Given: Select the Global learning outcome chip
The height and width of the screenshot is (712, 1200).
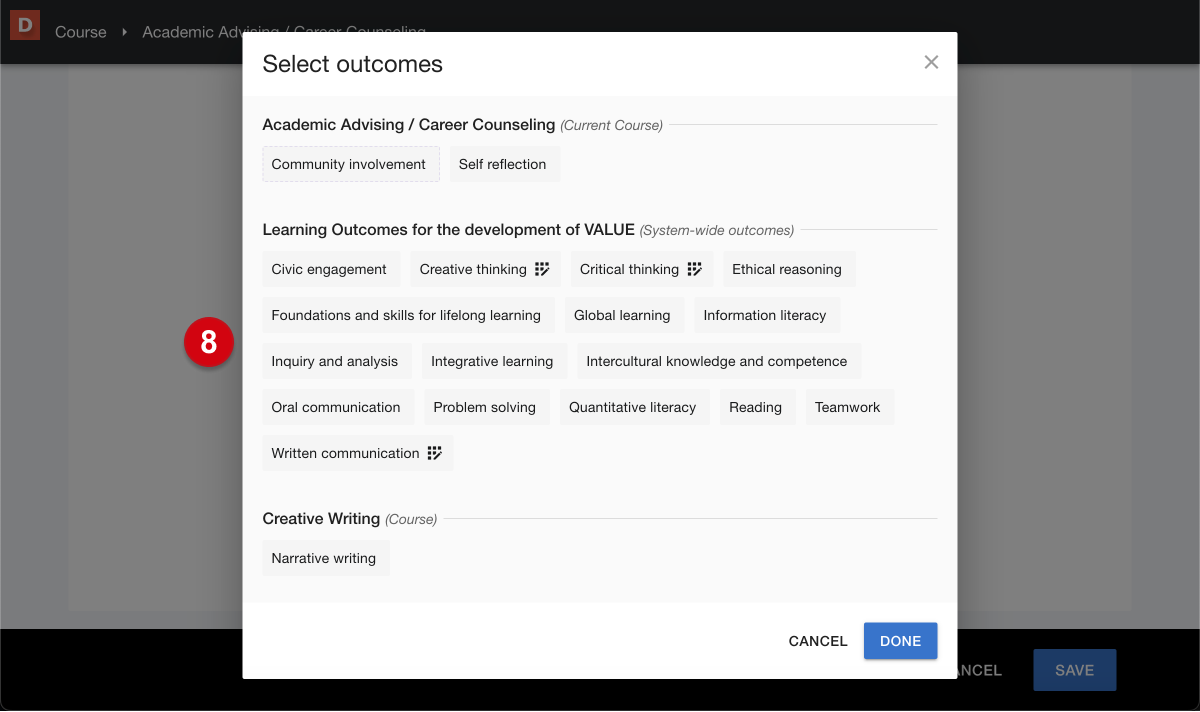Looking at the screenshot, I should [x=622, y=315].
